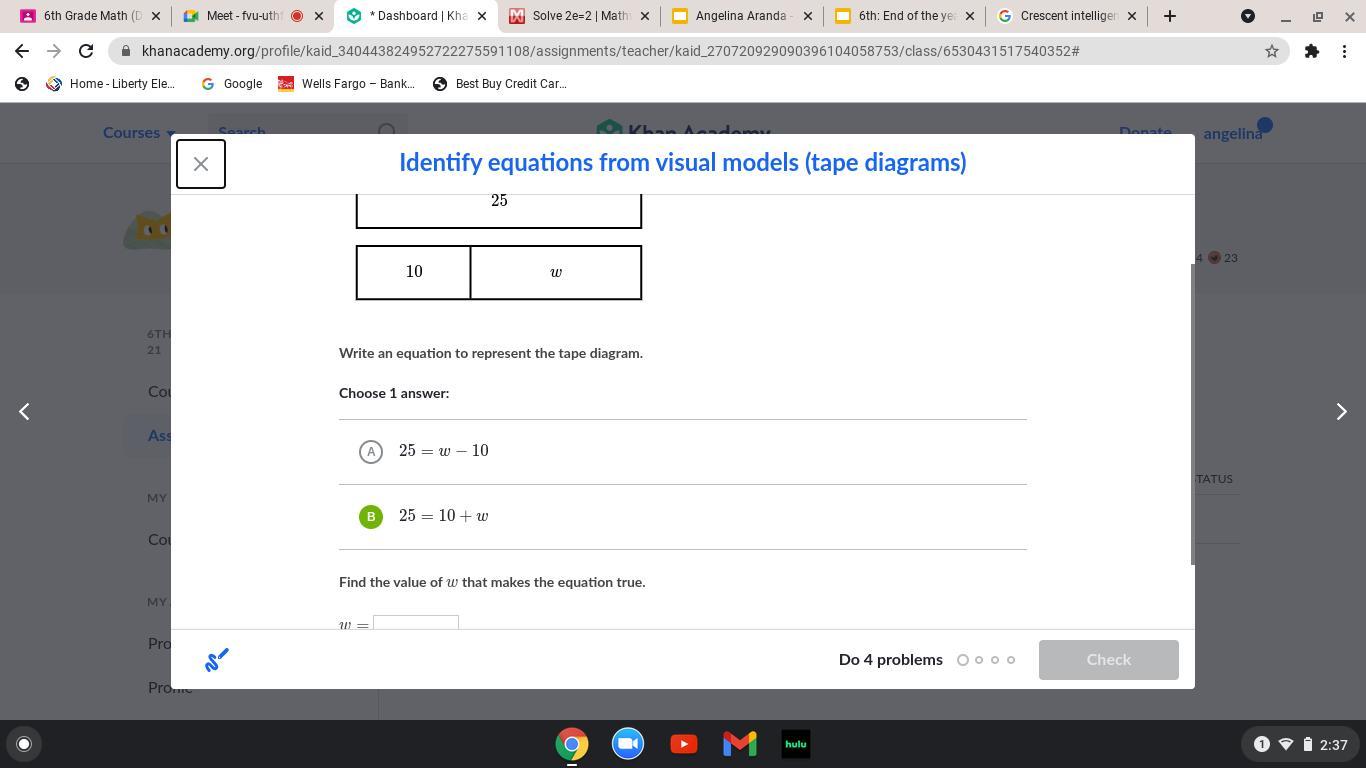Open the system status tray clock

point(1334,744)
